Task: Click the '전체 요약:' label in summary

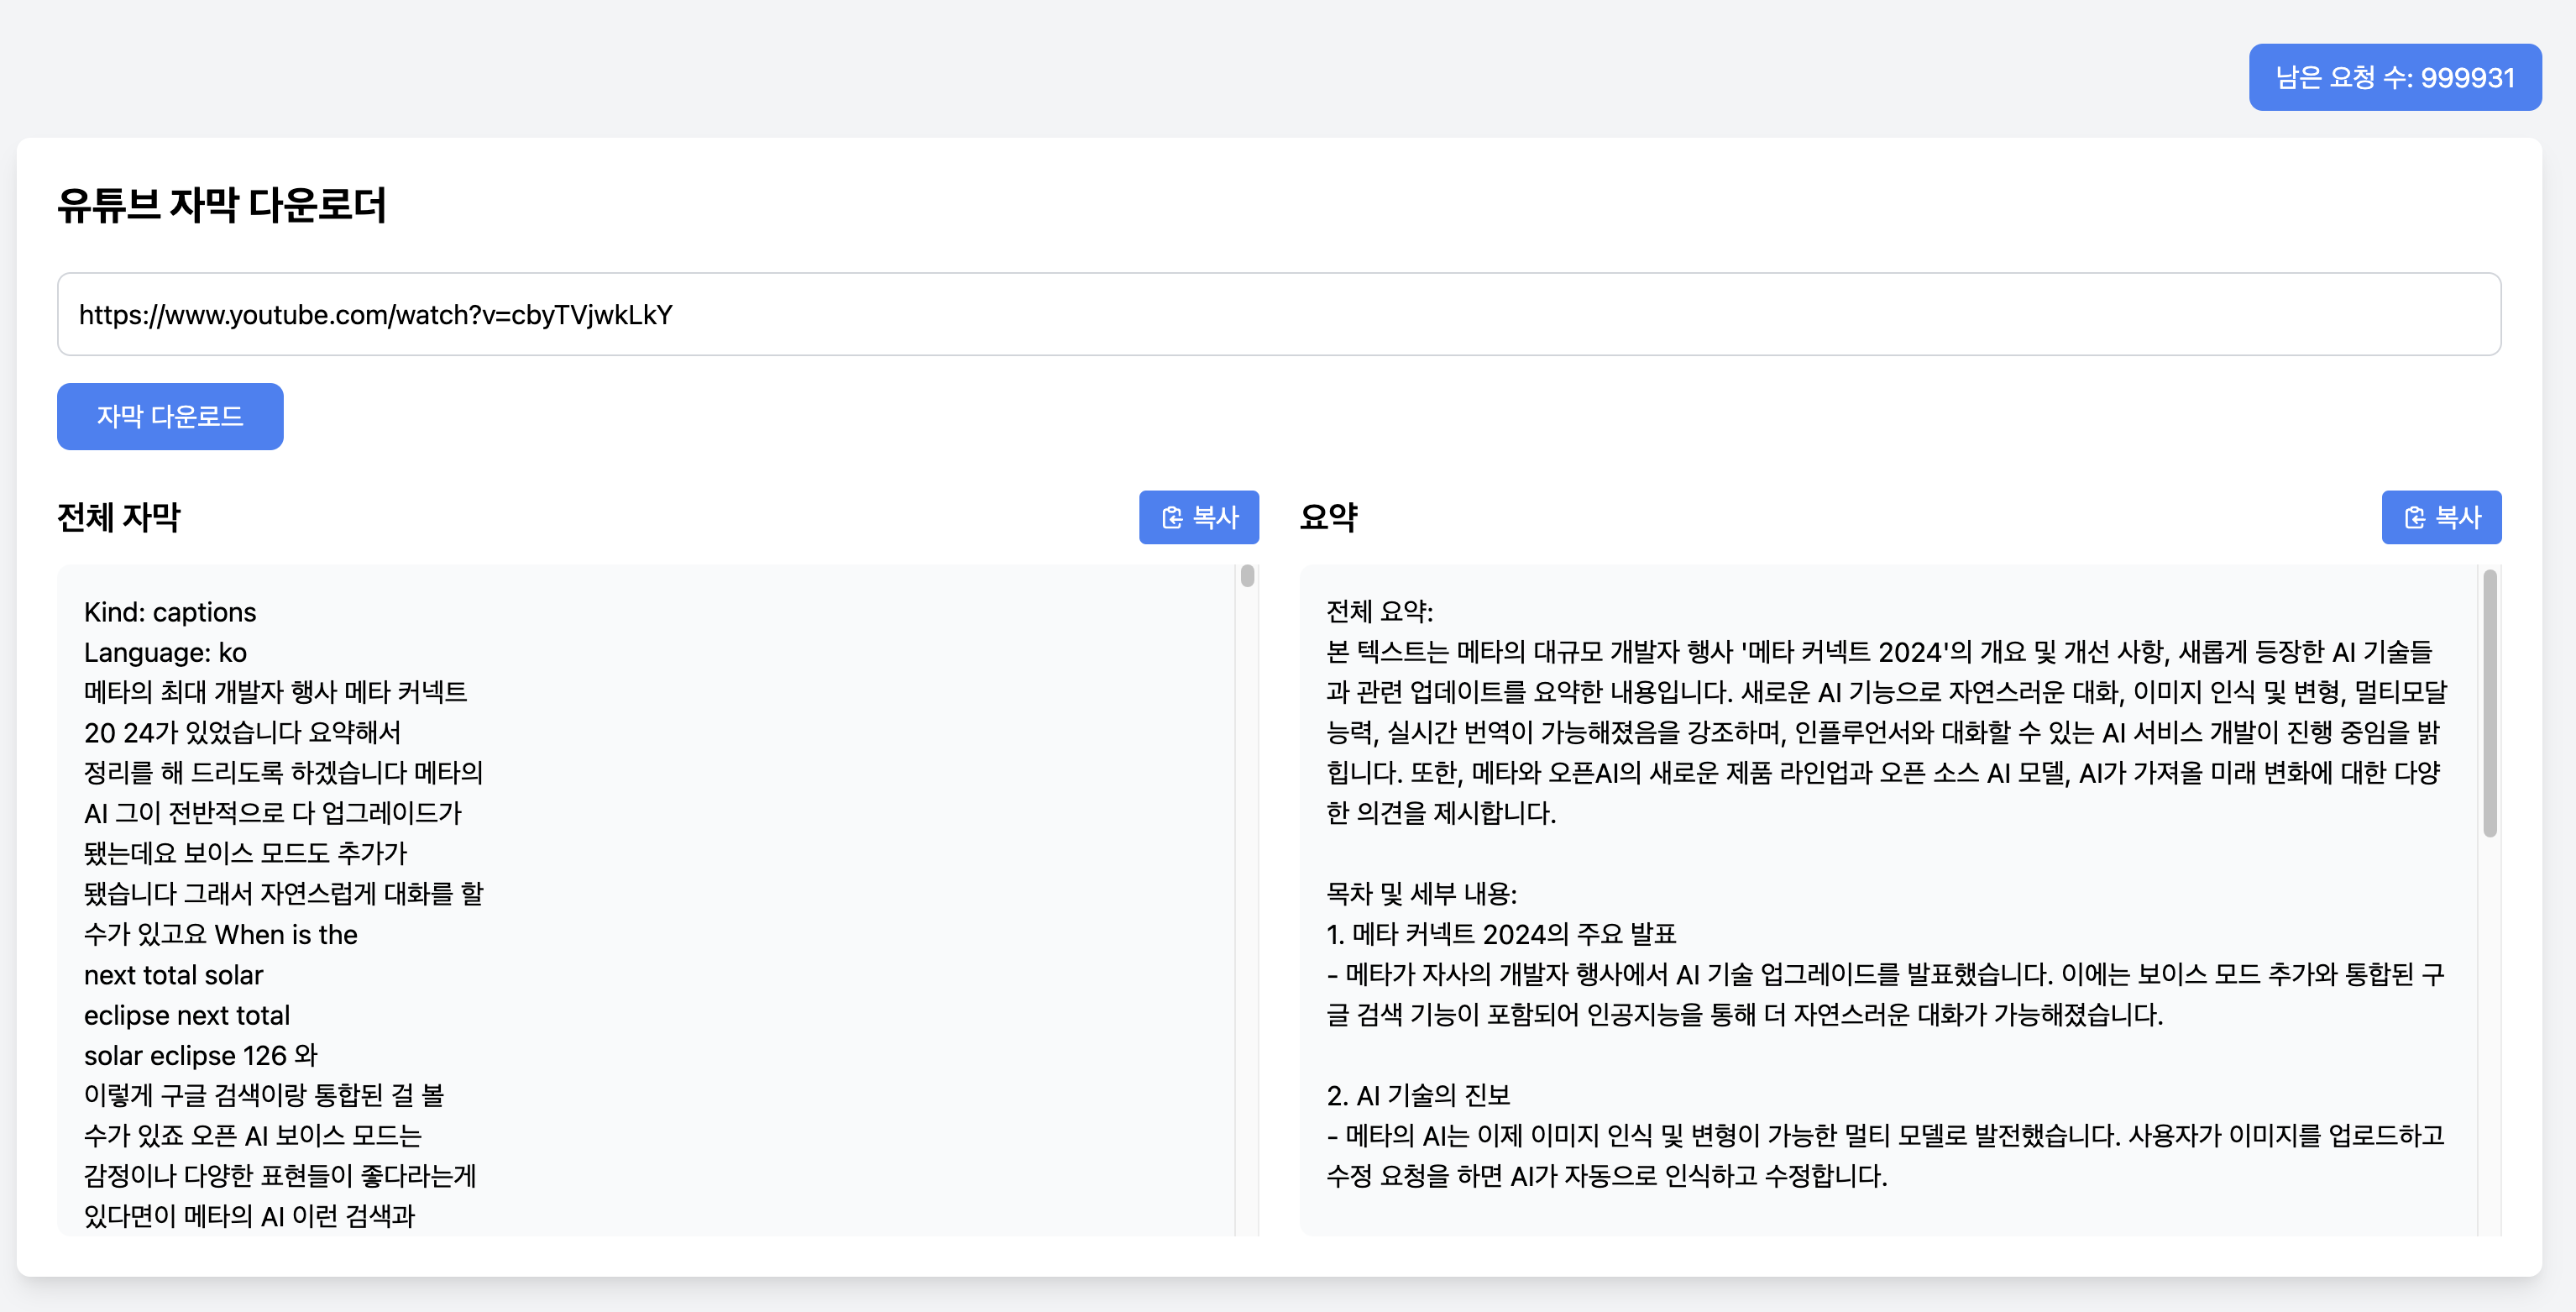Action: [1380, 611]
